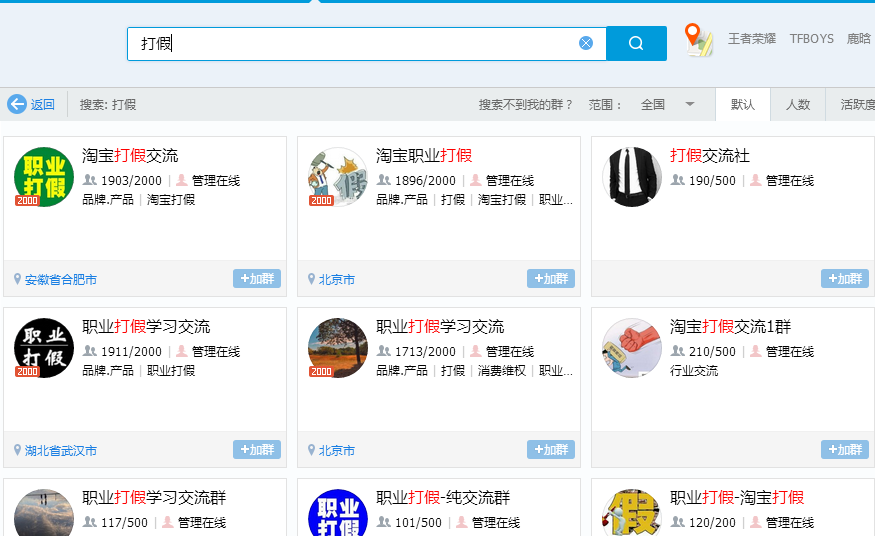Open the group title 职业打假学习交流群

coord(154,498)
